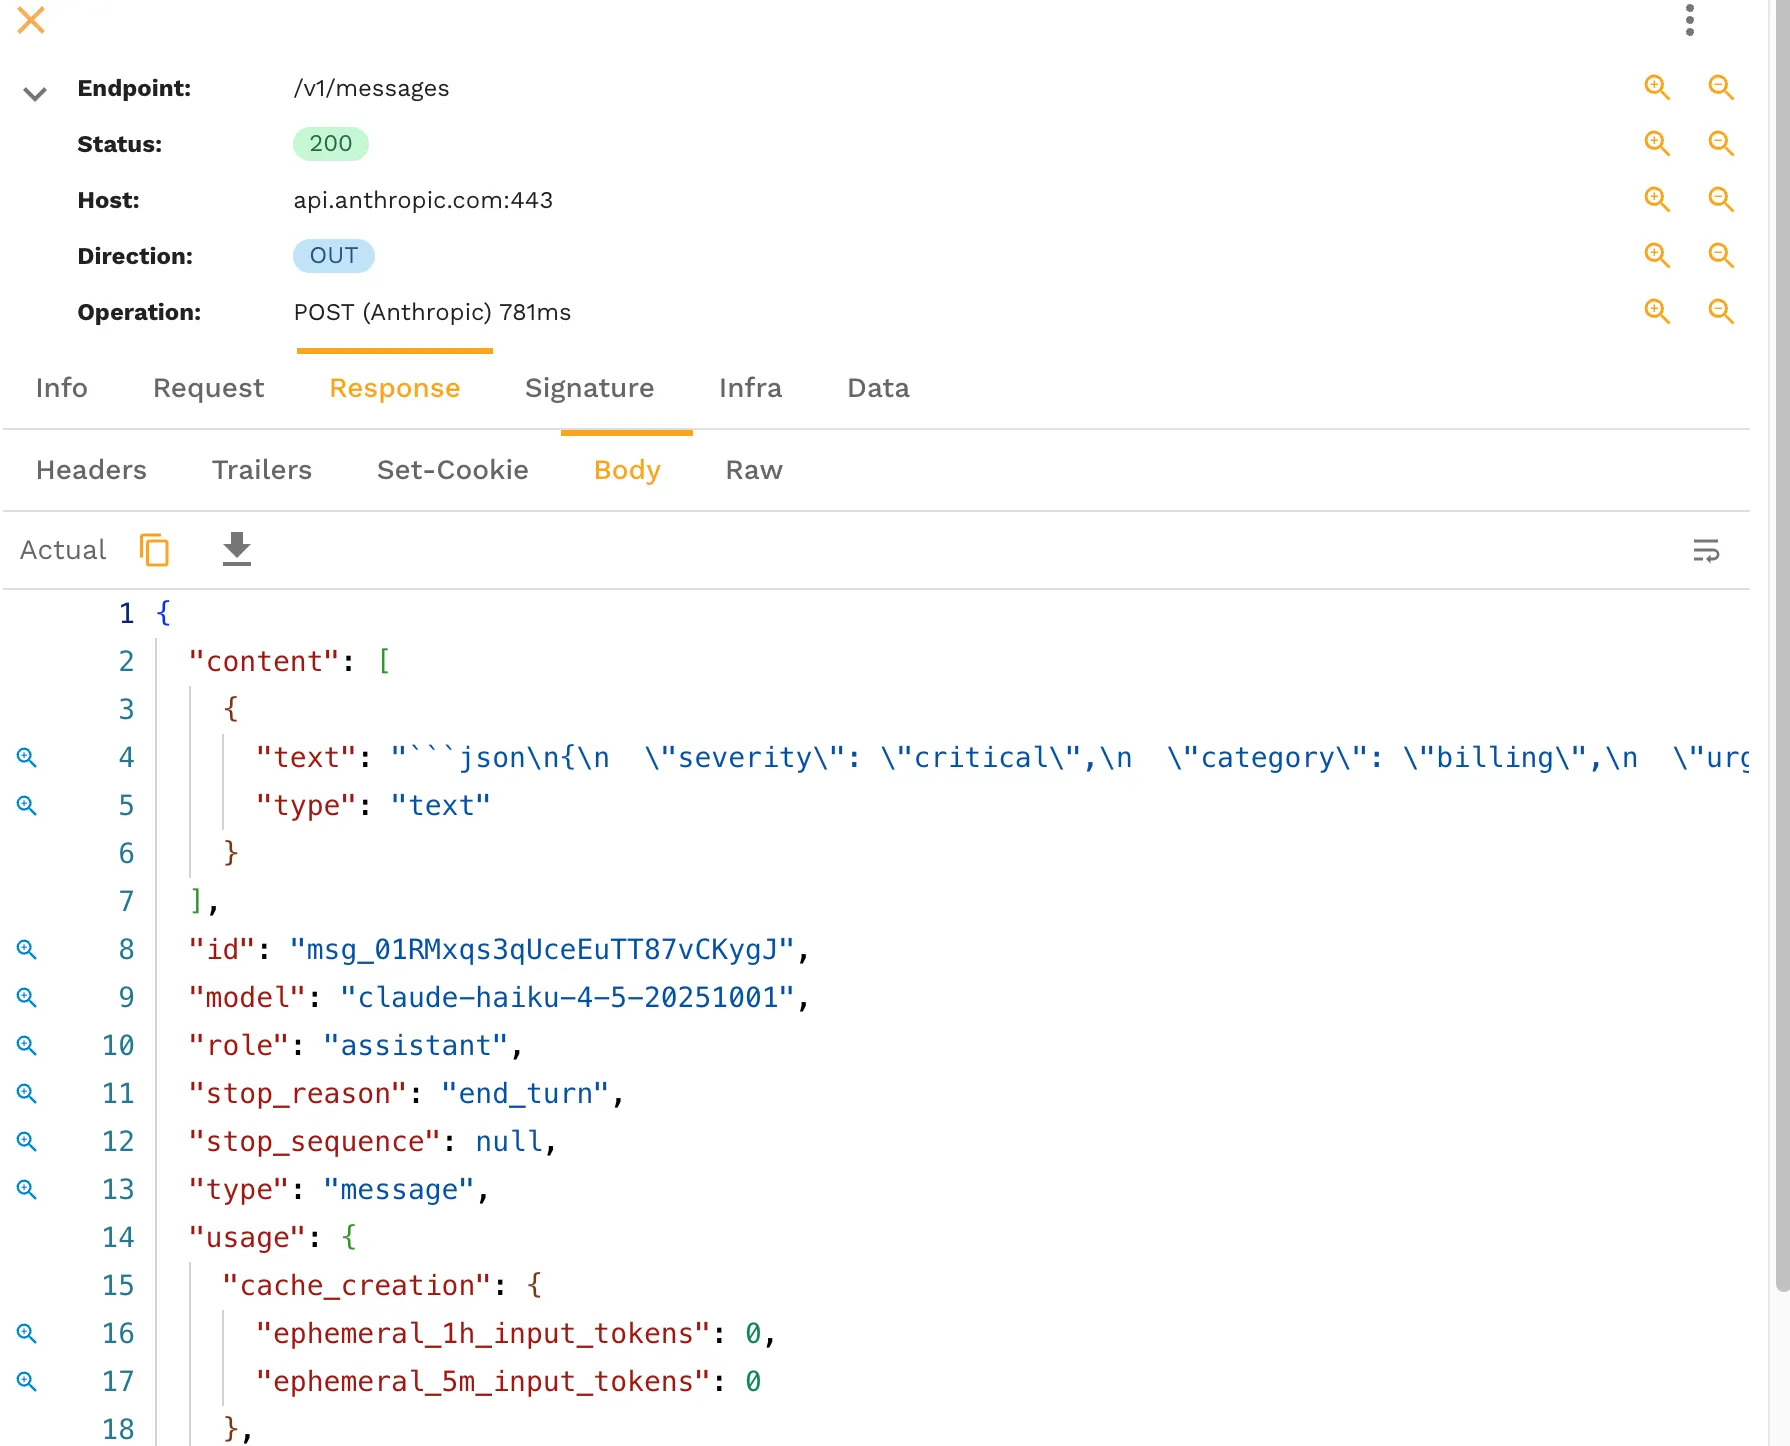Screen dimensions: 1790x1446
Task: Click the minus magnifier icon for Direction row
Action: [x=1720, y=256]
